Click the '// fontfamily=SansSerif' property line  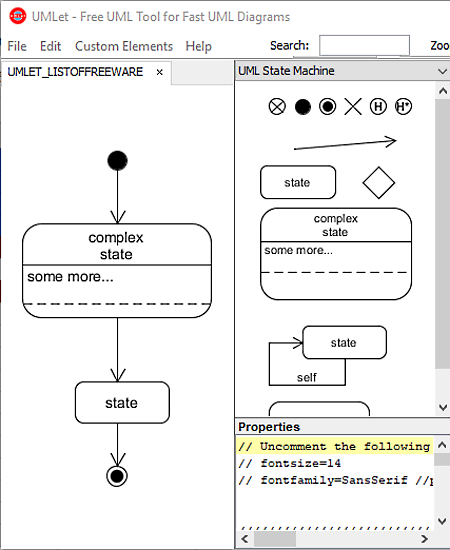[335, 480]
